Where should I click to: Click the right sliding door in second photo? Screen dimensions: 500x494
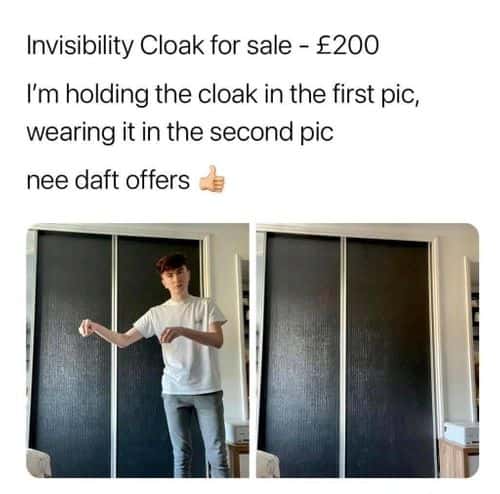388,357
